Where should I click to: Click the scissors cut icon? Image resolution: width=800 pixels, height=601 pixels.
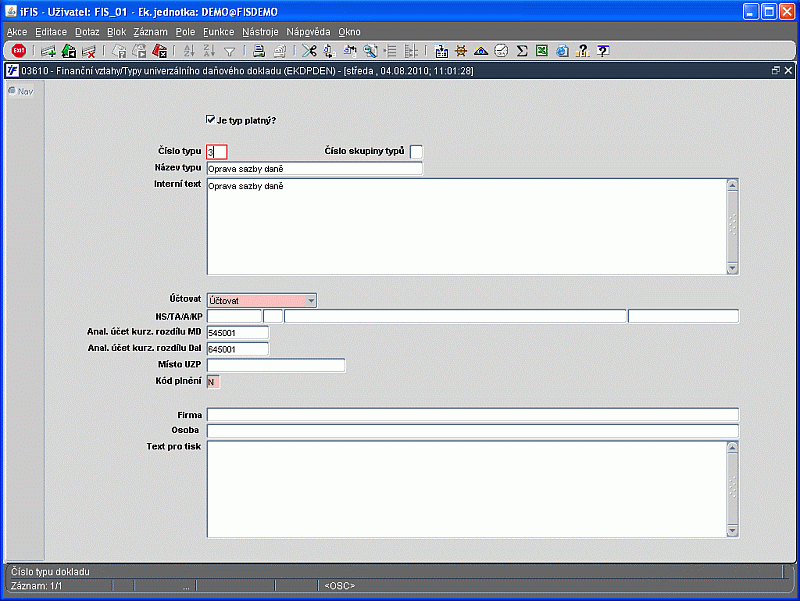309,51
